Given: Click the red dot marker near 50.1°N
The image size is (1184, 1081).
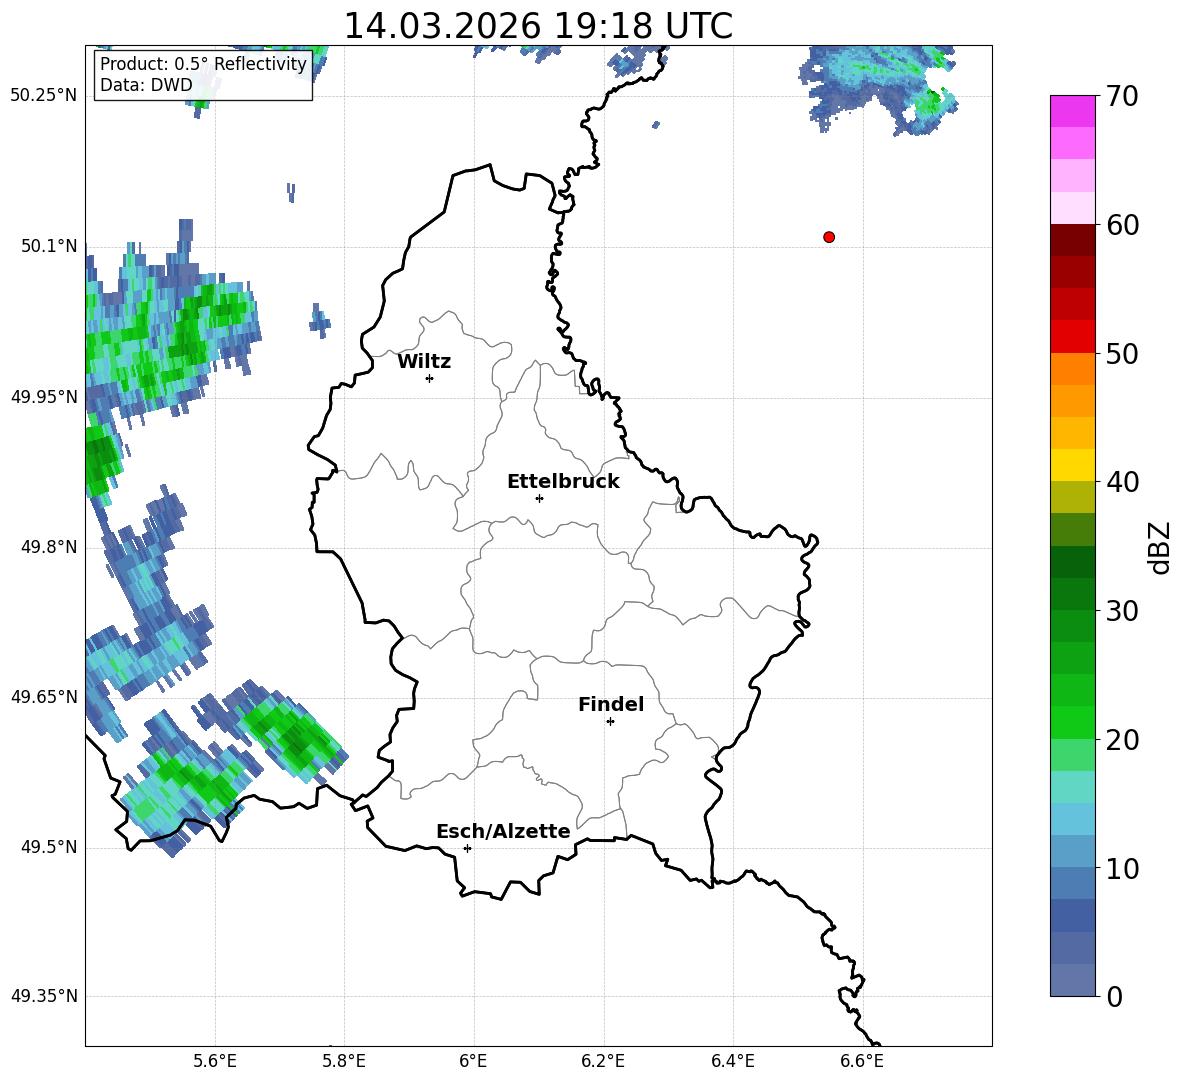Looking at the screenshot, I should (829, 237).
